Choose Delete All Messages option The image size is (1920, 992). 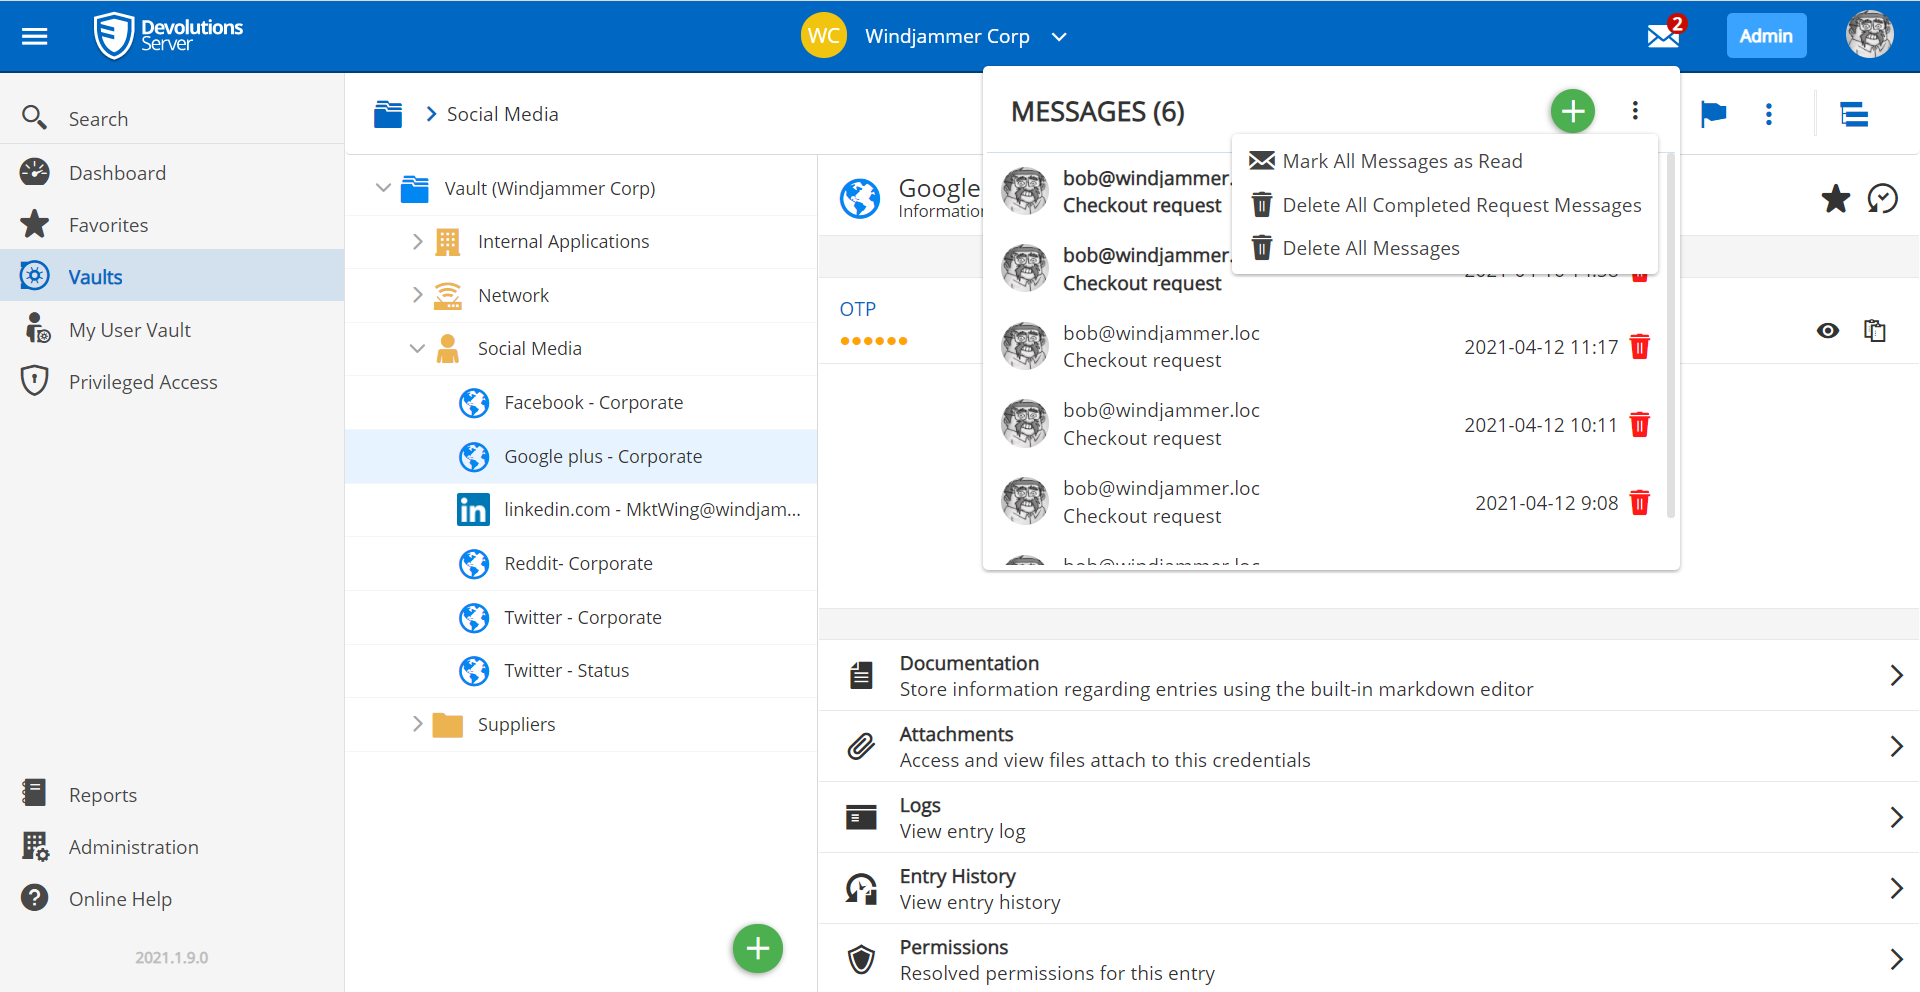(x=1370, y=248)
